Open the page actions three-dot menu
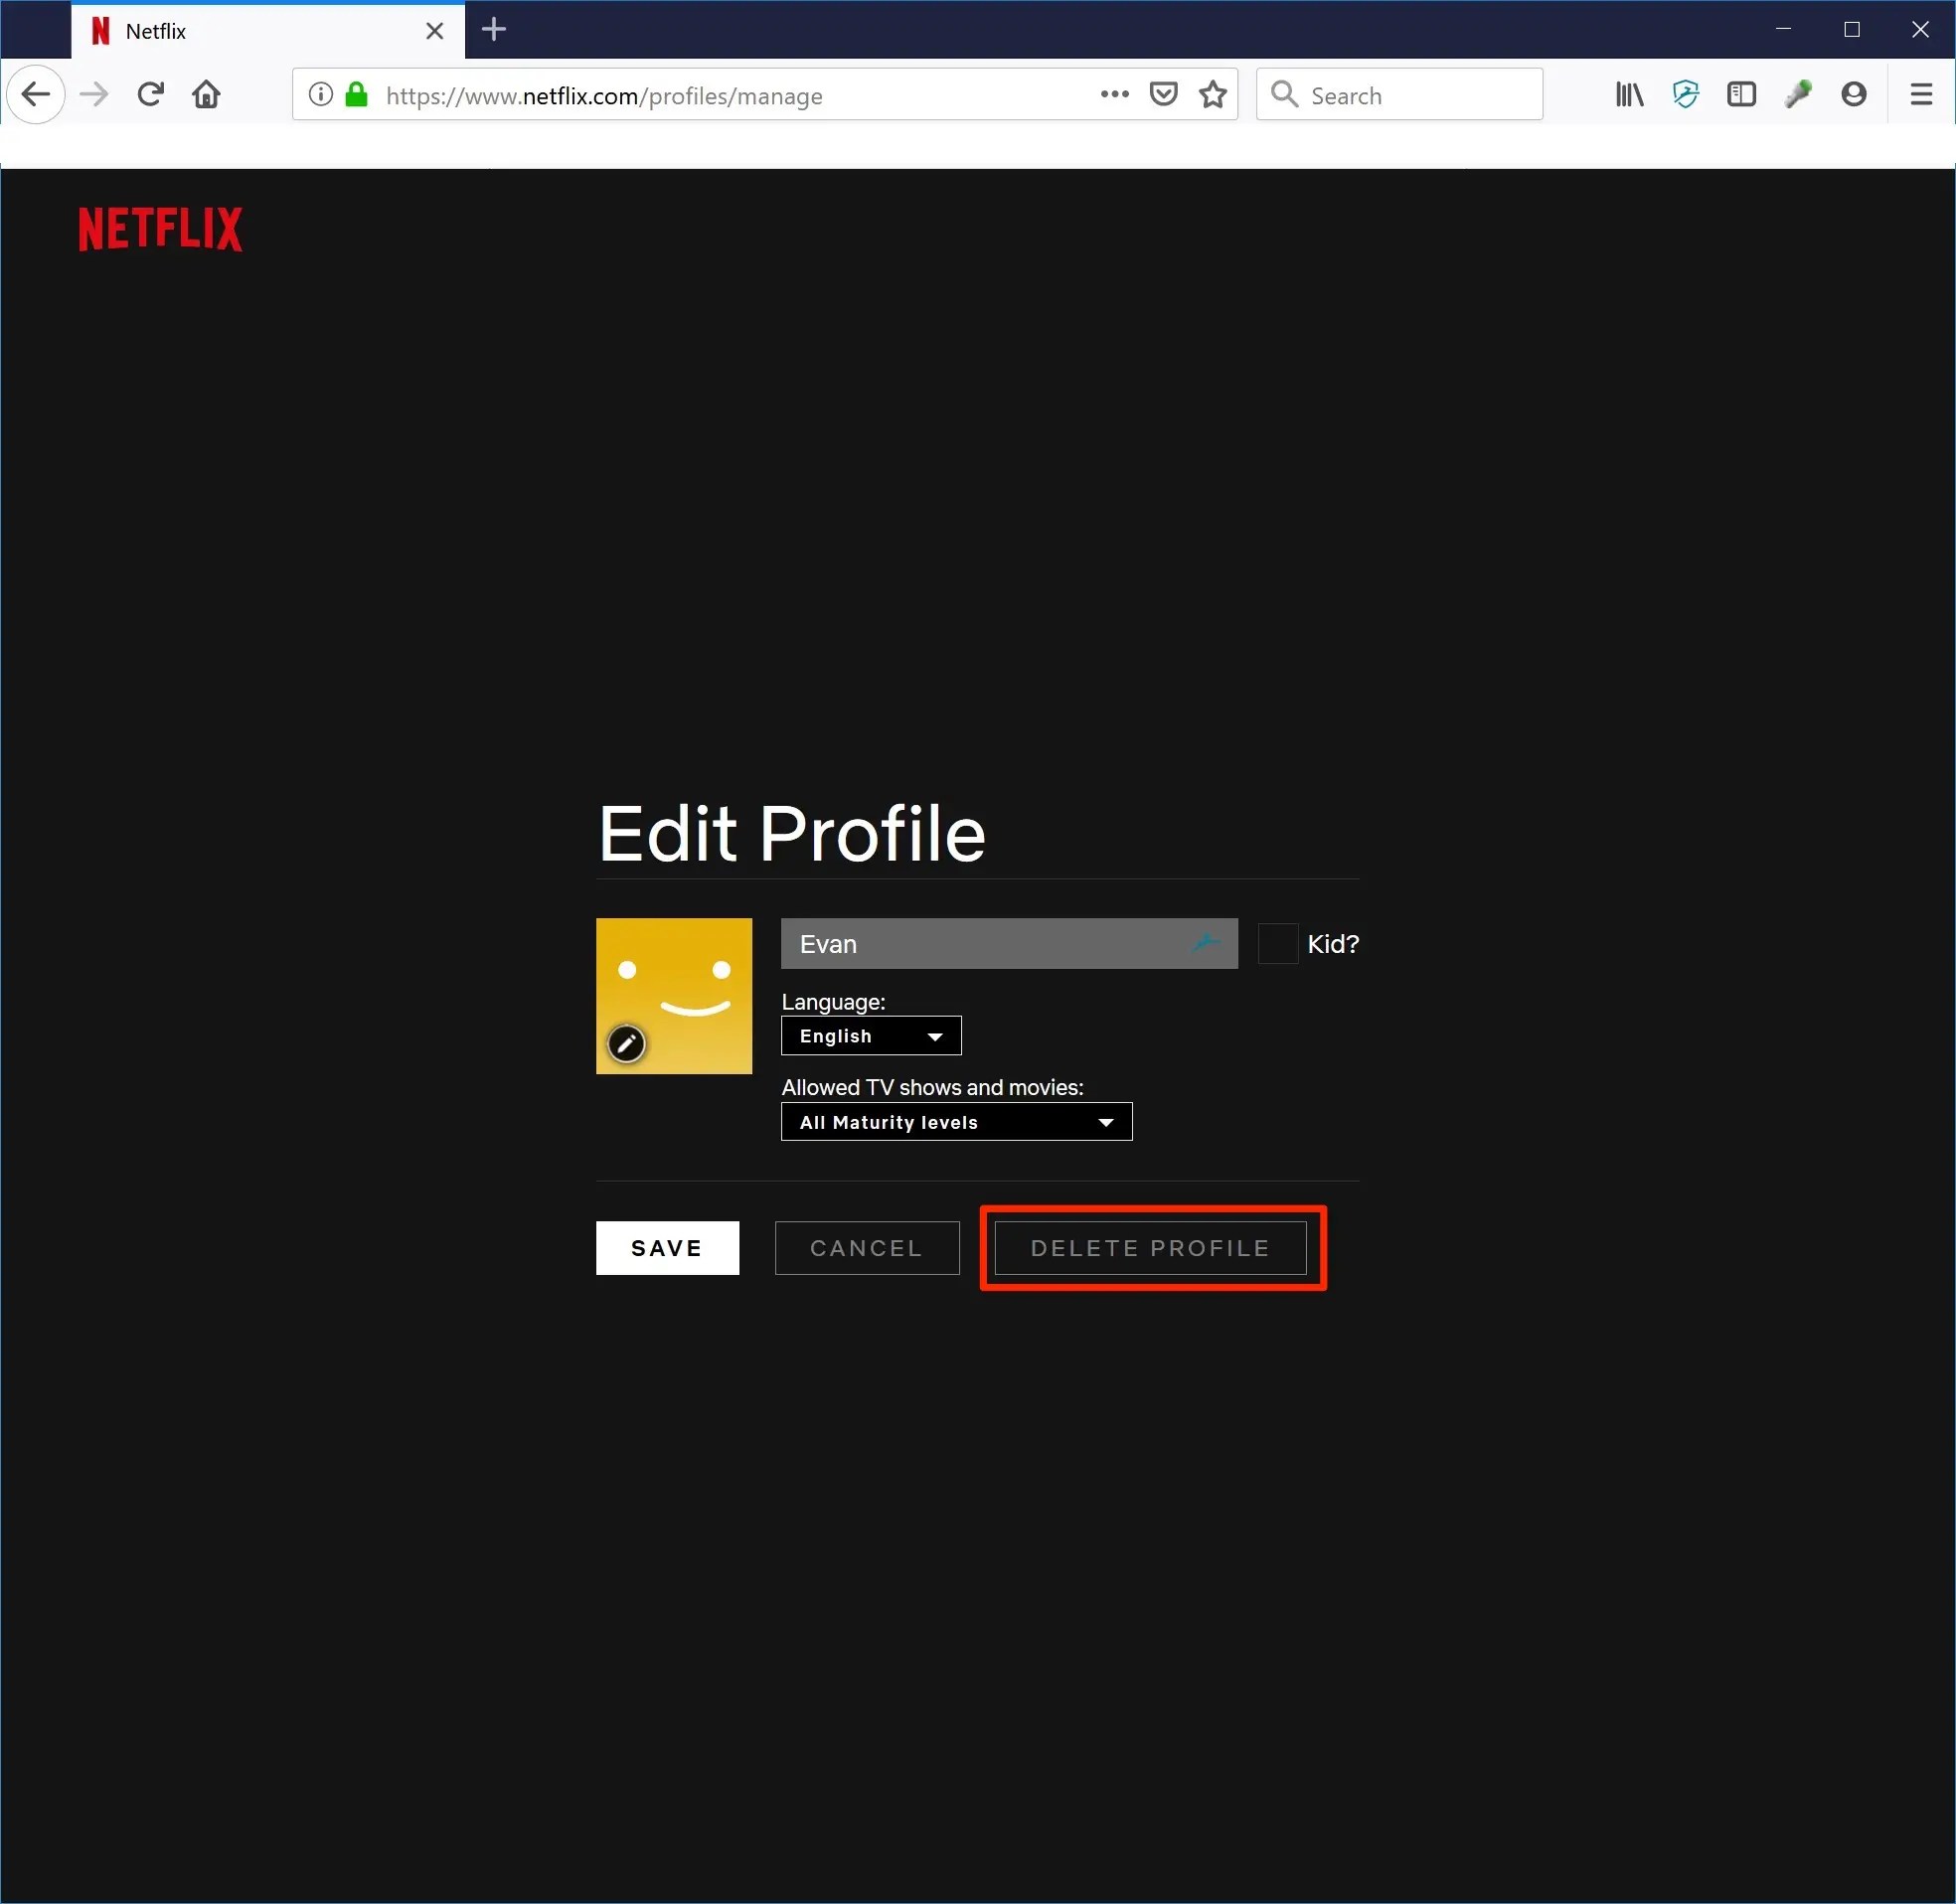Screen dimensions: 1956x1904 [x=1114, y=95]
